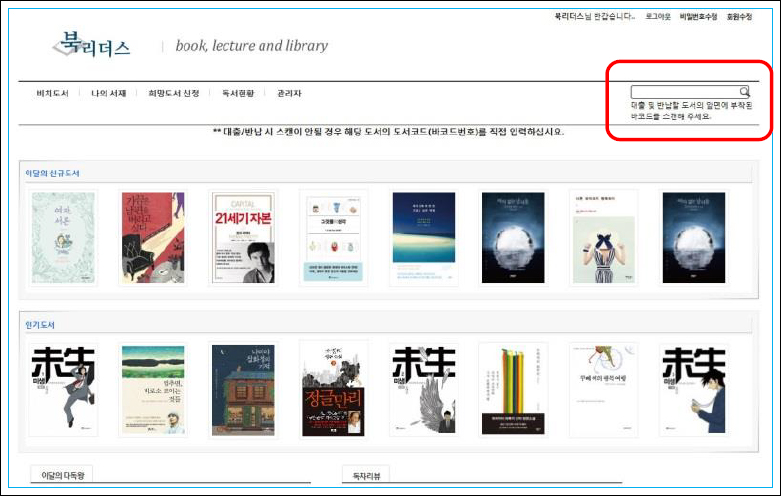
Task: Open the cover of woman with bow
Action: pos(604,238)
